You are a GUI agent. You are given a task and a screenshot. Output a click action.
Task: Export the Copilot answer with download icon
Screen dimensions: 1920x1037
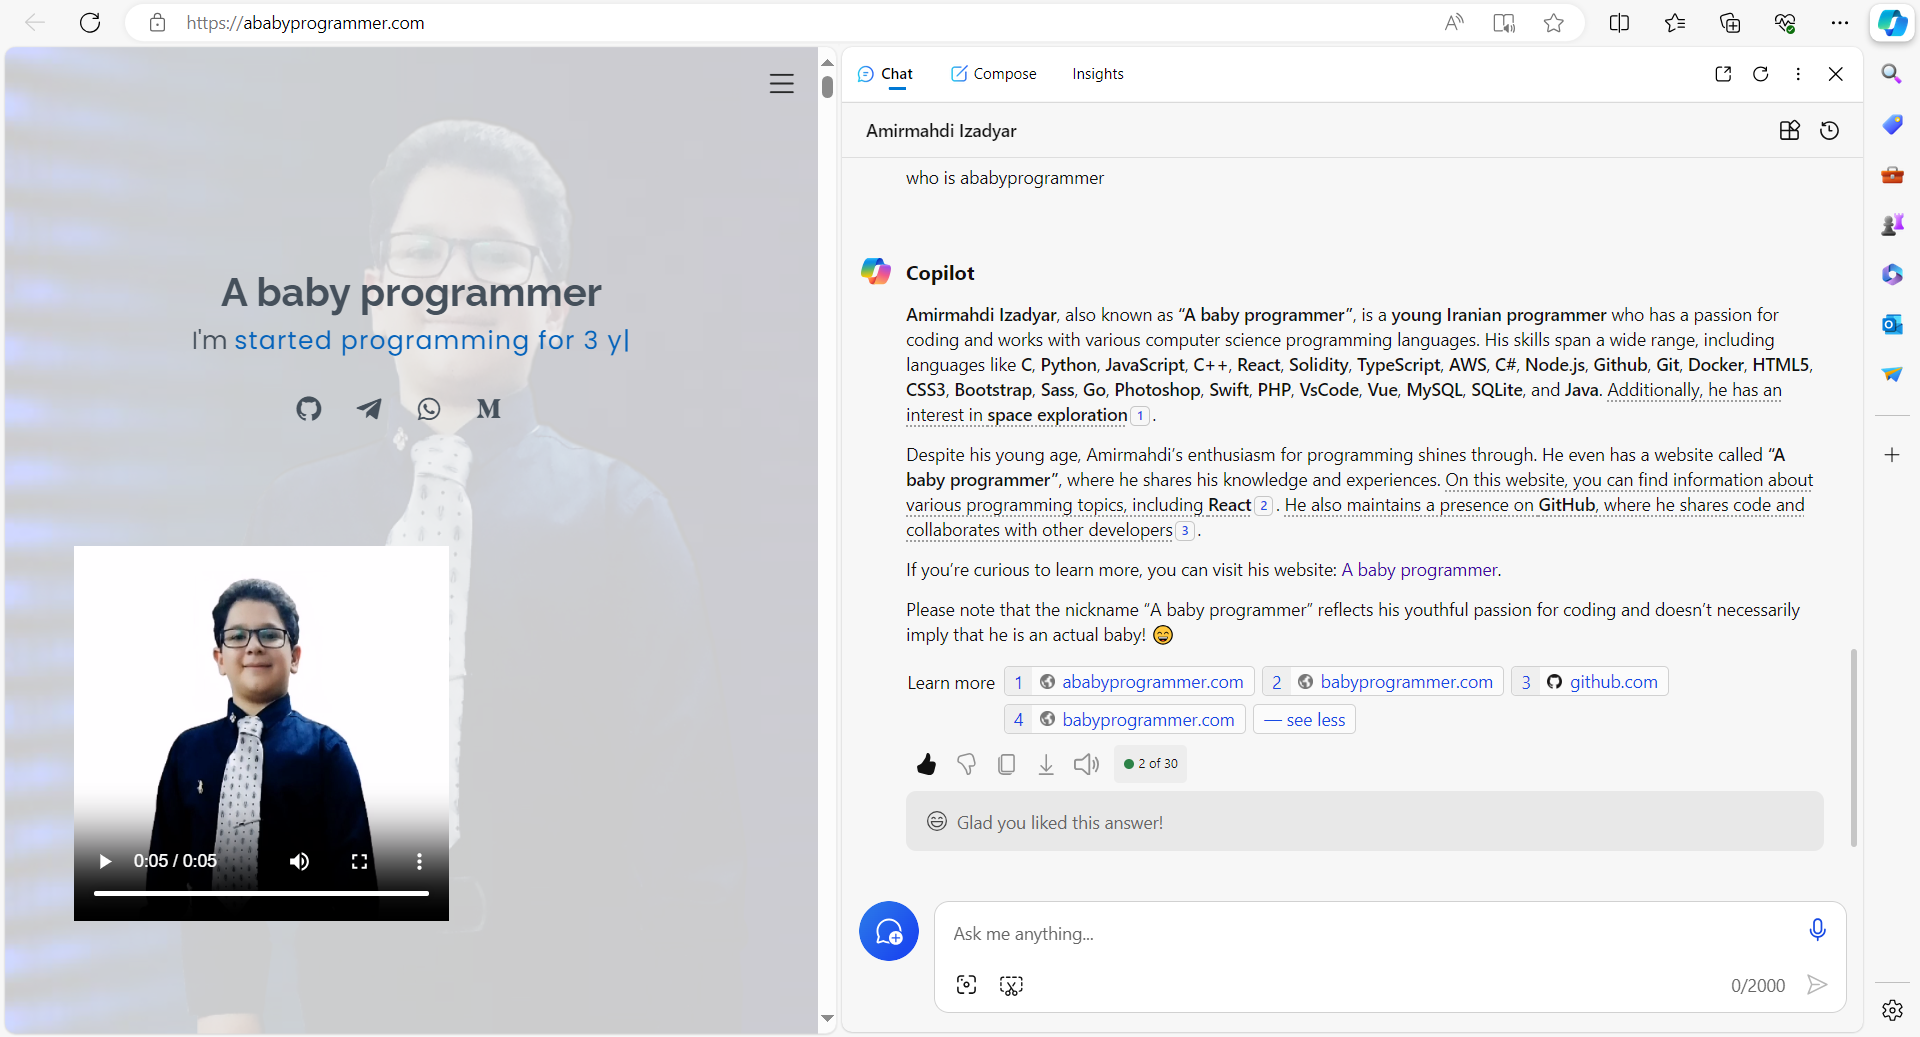click(x=1046, y=764)
